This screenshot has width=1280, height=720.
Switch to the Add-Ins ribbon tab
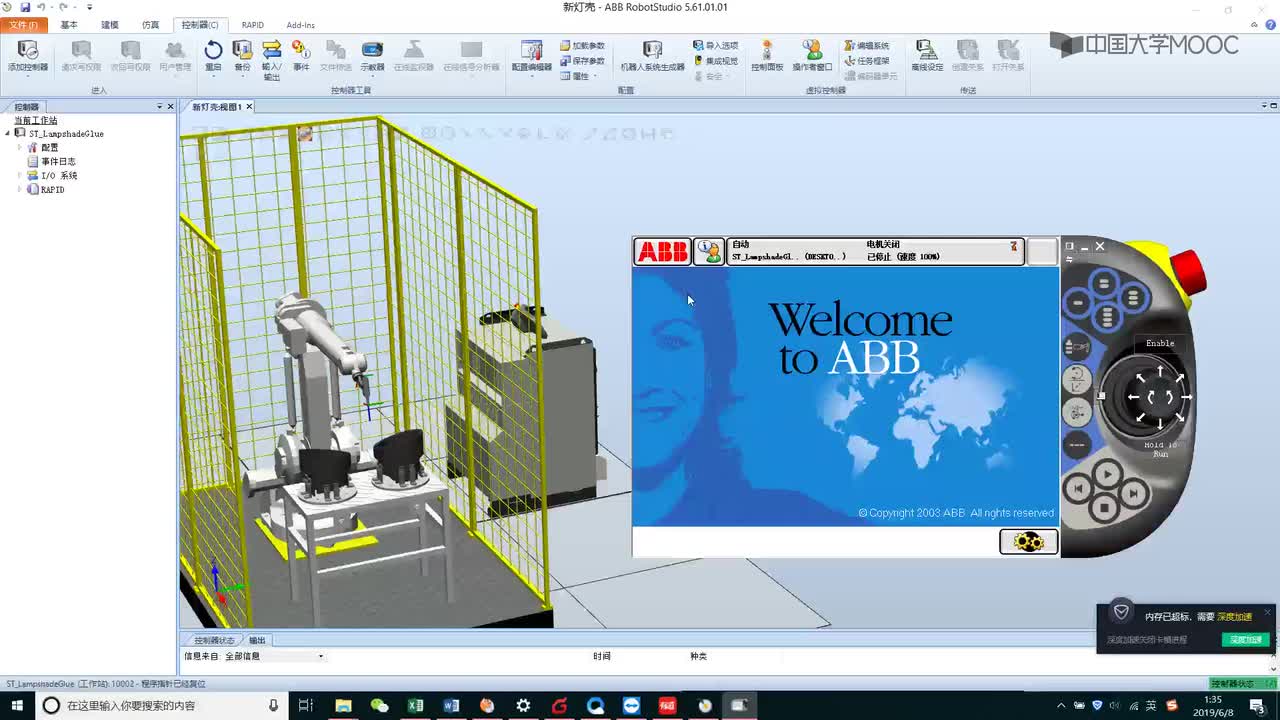[301, 25]
